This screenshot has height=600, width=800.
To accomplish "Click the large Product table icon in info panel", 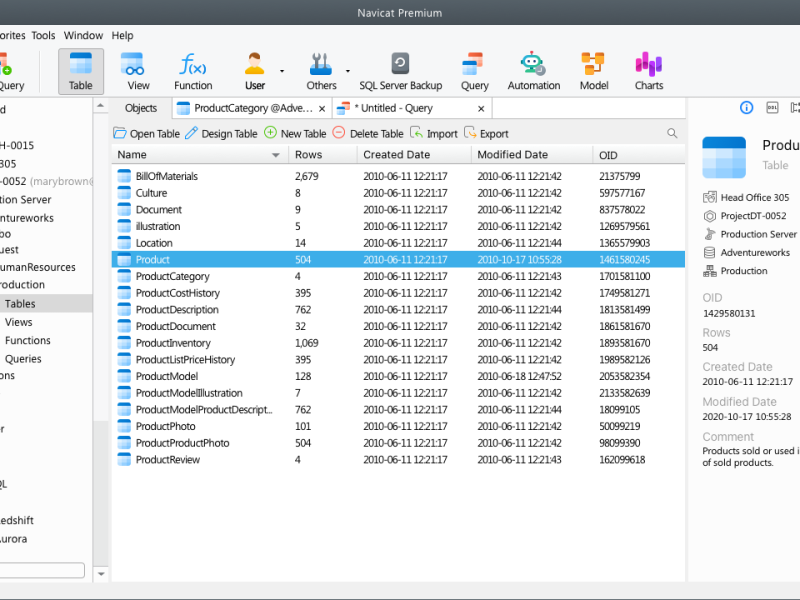I will point(724,157).
